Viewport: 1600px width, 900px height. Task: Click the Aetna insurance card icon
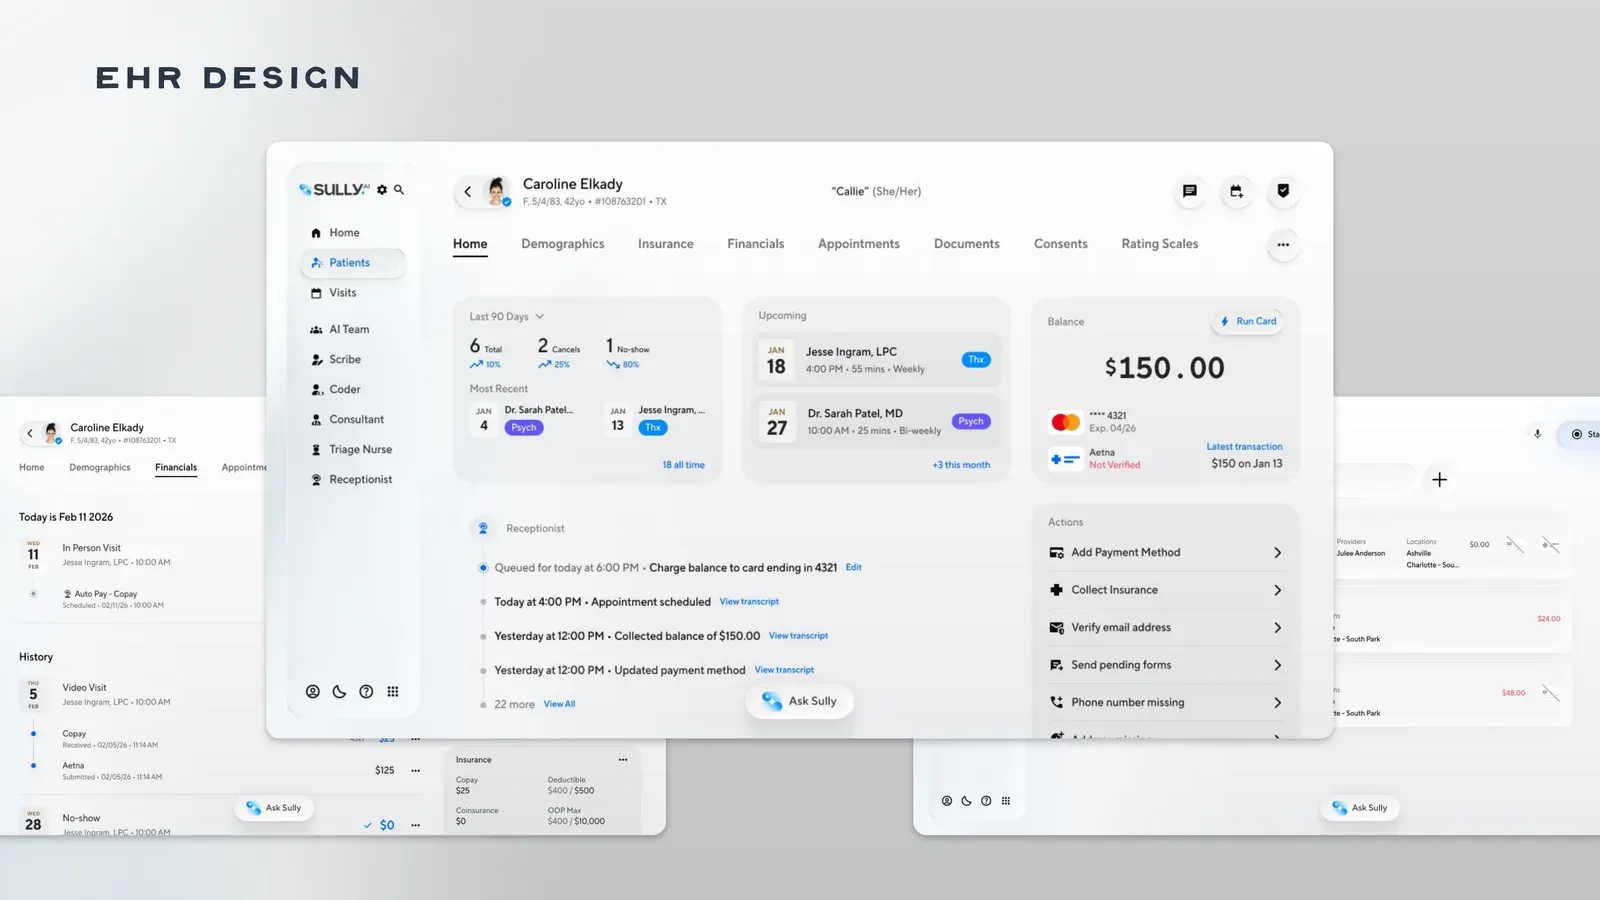click(x=1065, y=459)
